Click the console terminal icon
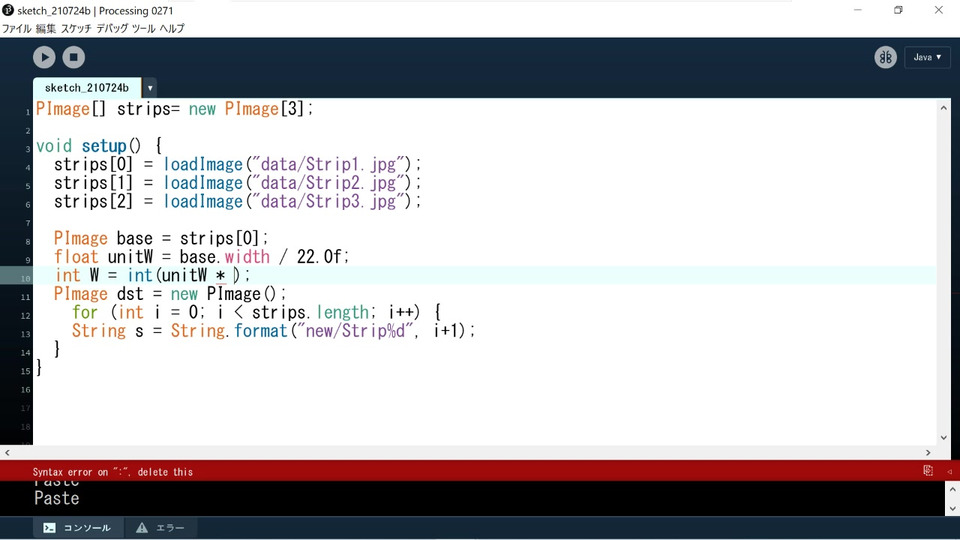Viewport: 960px width, 540px height. 50,528
